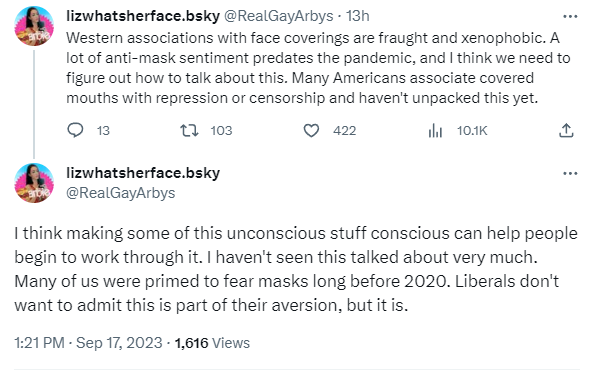Click the 10.1K views count
Viewport: 595px width, 372px height.
(472, 131)
